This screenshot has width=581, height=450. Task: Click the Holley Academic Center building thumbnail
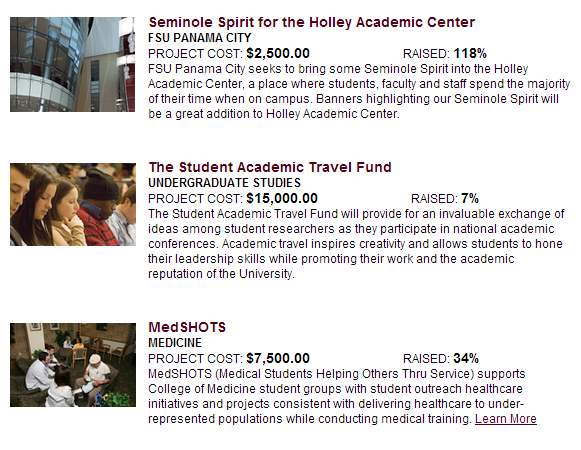(x=73, y=64)
